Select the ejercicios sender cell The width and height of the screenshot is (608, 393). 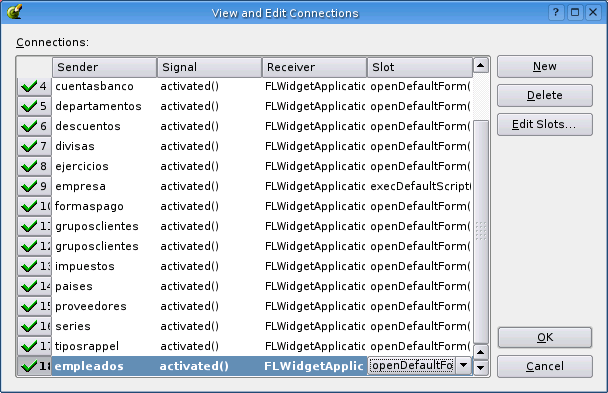point(105,166)
